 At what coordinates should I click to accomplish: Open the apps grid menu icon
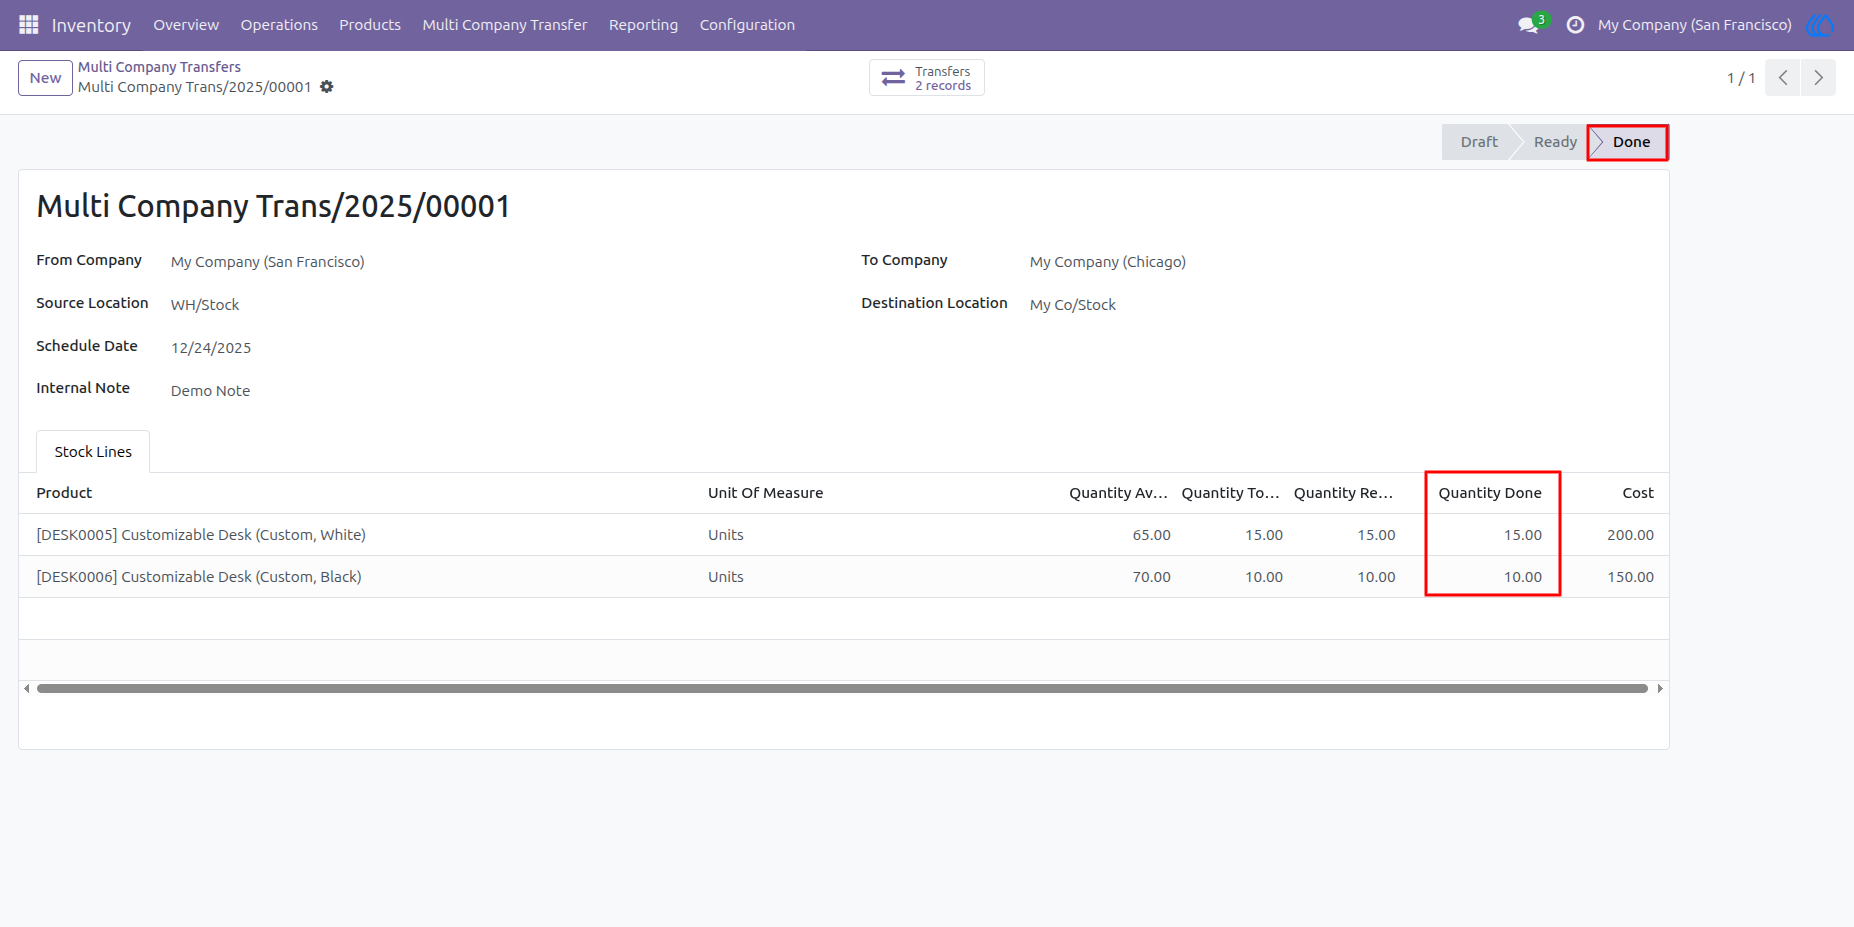28,24
